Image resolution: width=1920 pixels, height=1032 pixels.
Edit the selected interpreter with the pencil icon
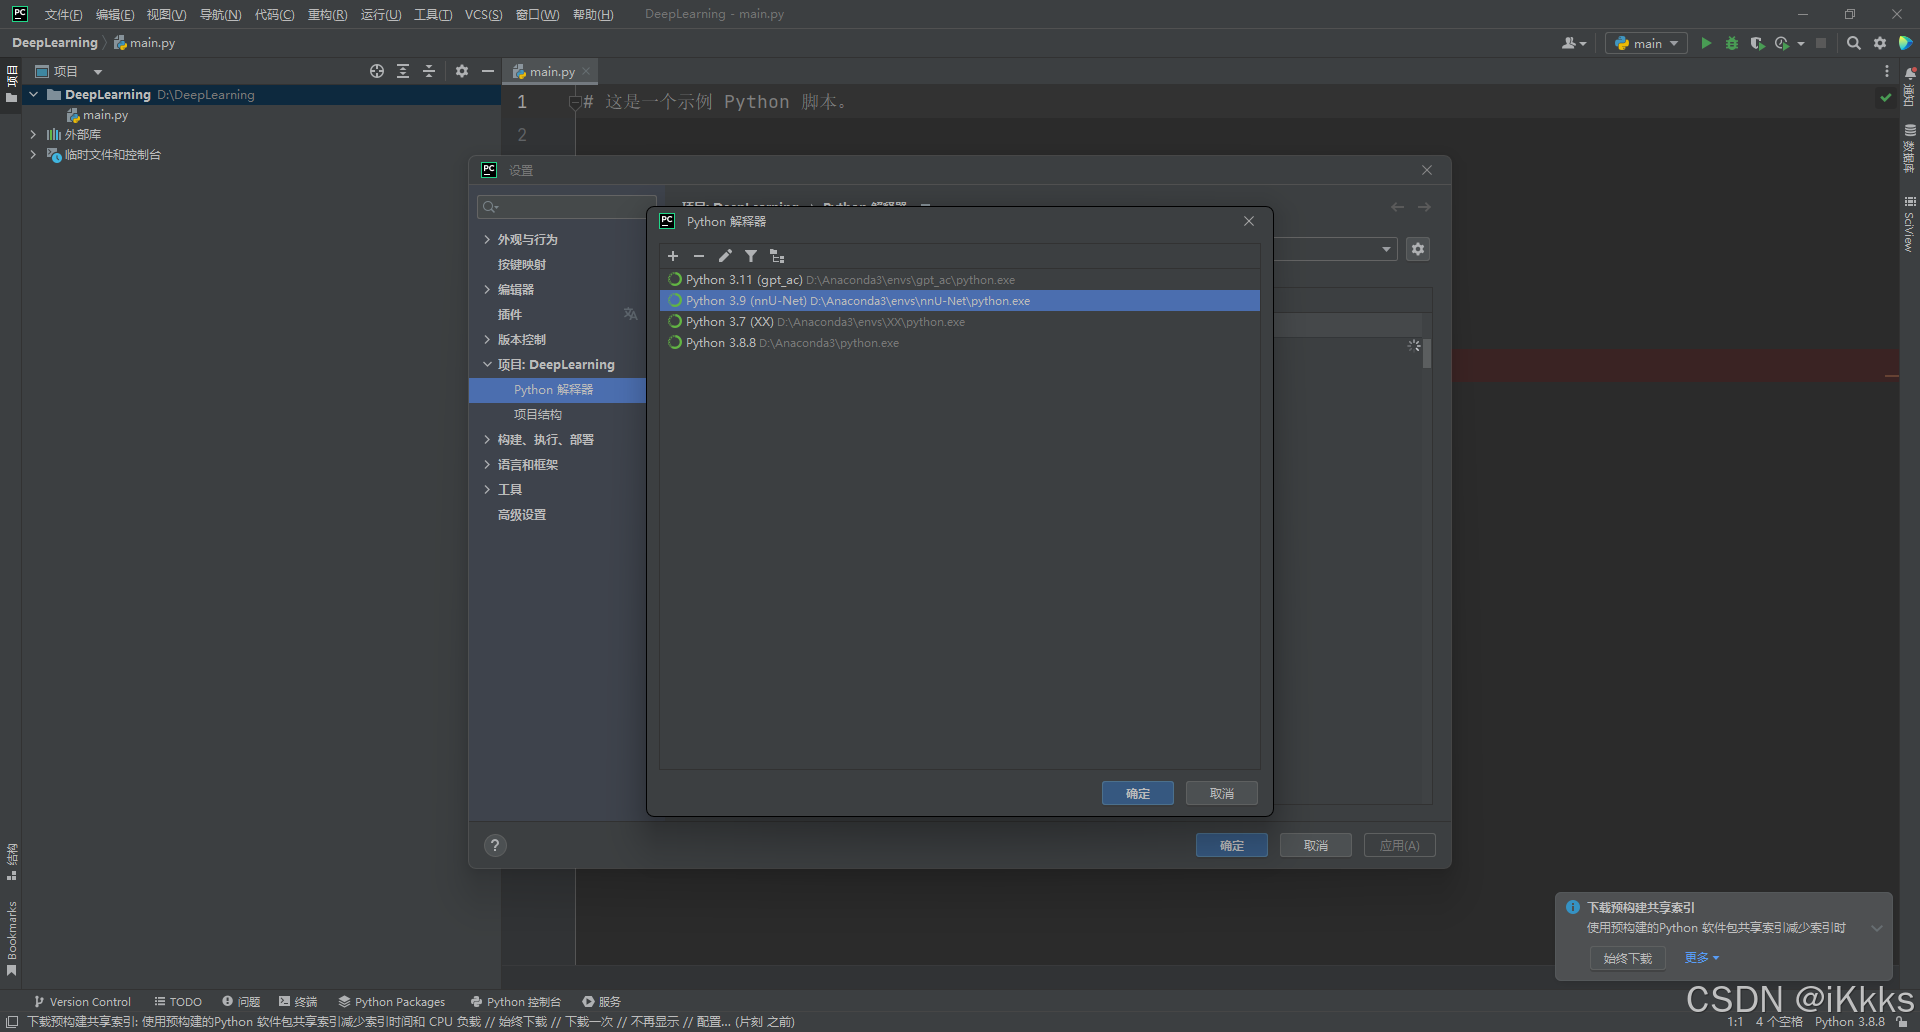pos(725,256)
